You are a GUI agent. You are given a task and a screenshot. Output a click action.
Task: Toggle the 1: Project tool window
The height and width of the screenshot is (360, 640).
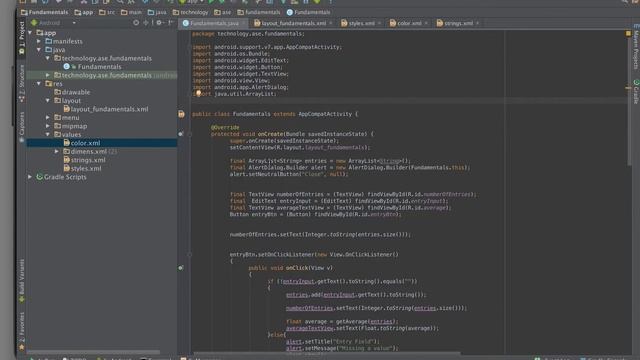(22, 38)
